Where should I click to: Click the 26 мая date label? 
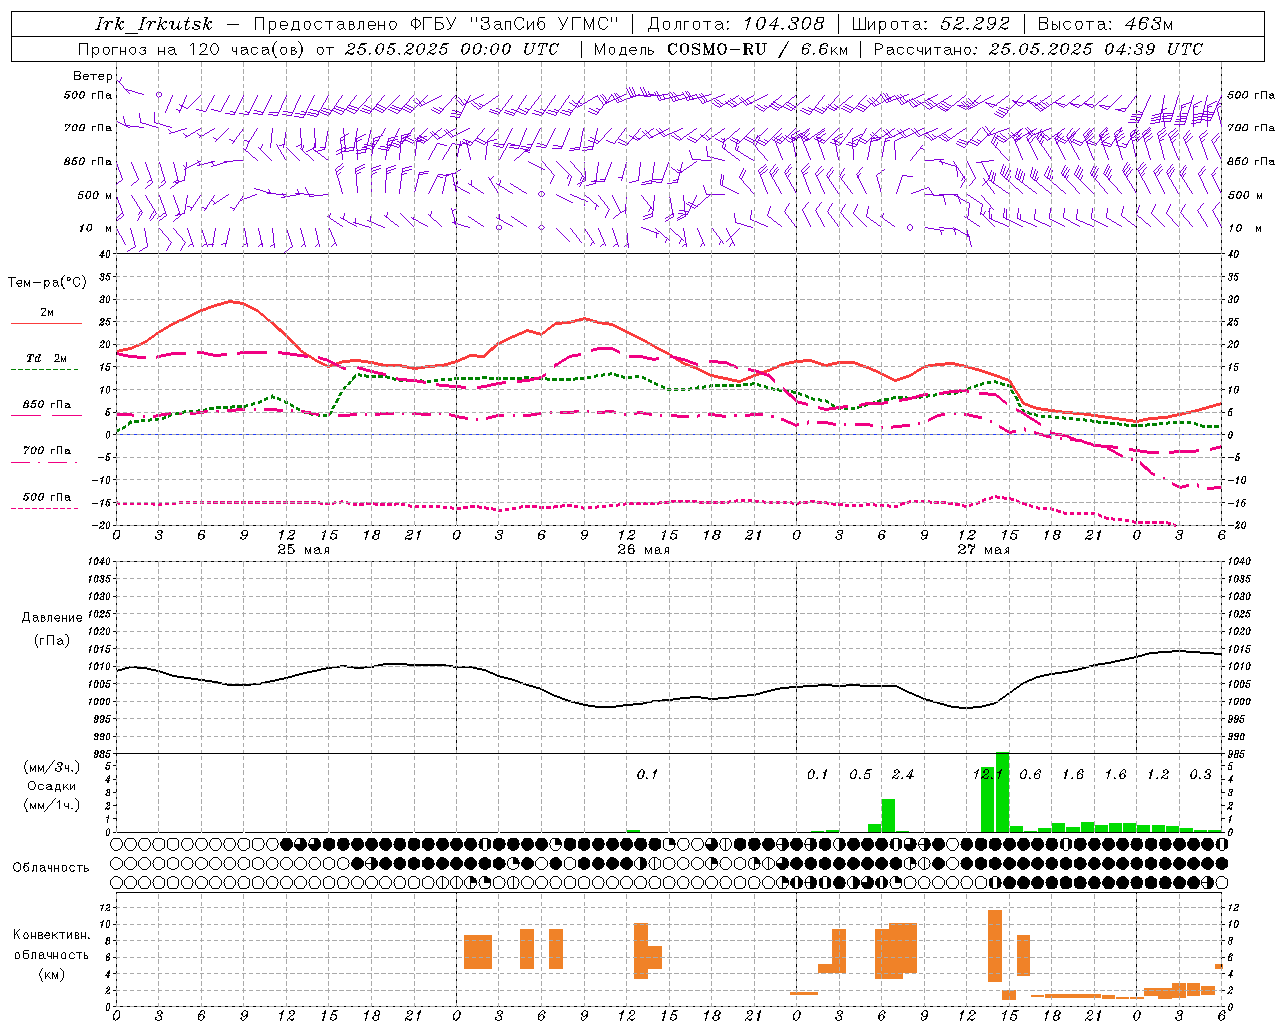point(643,550)
